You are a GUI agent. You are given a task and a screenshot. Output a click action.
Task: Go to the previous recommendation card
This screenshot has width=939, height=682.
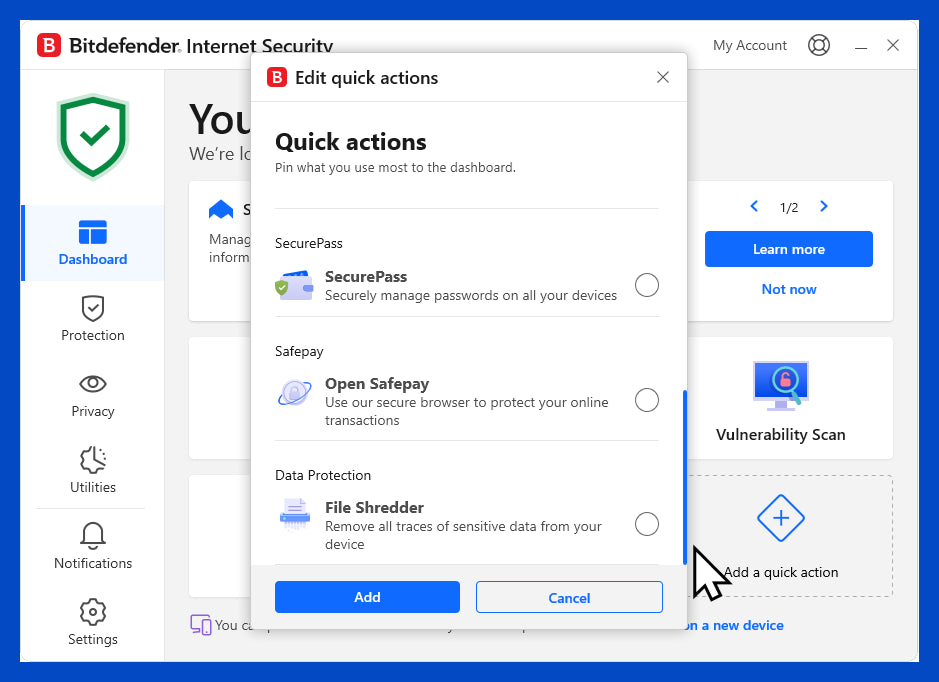coord(754,206)
